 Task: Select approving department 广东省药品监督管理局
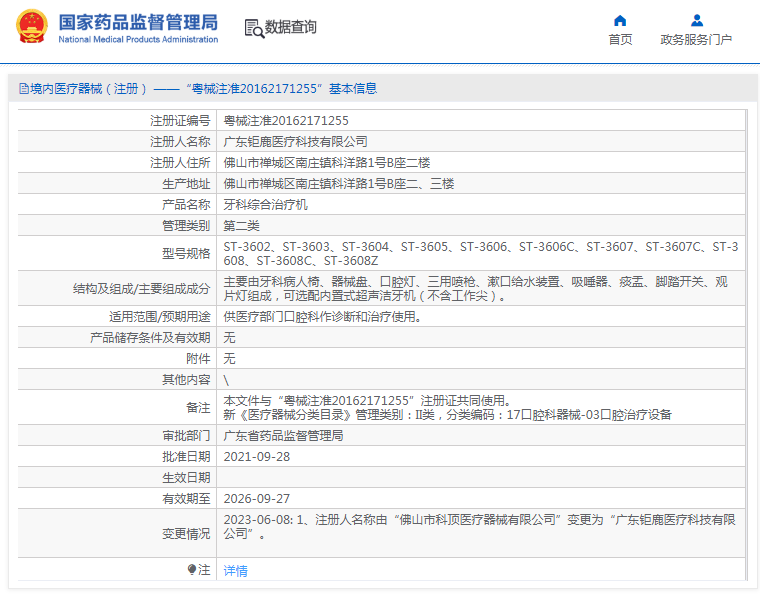(283, 435)
